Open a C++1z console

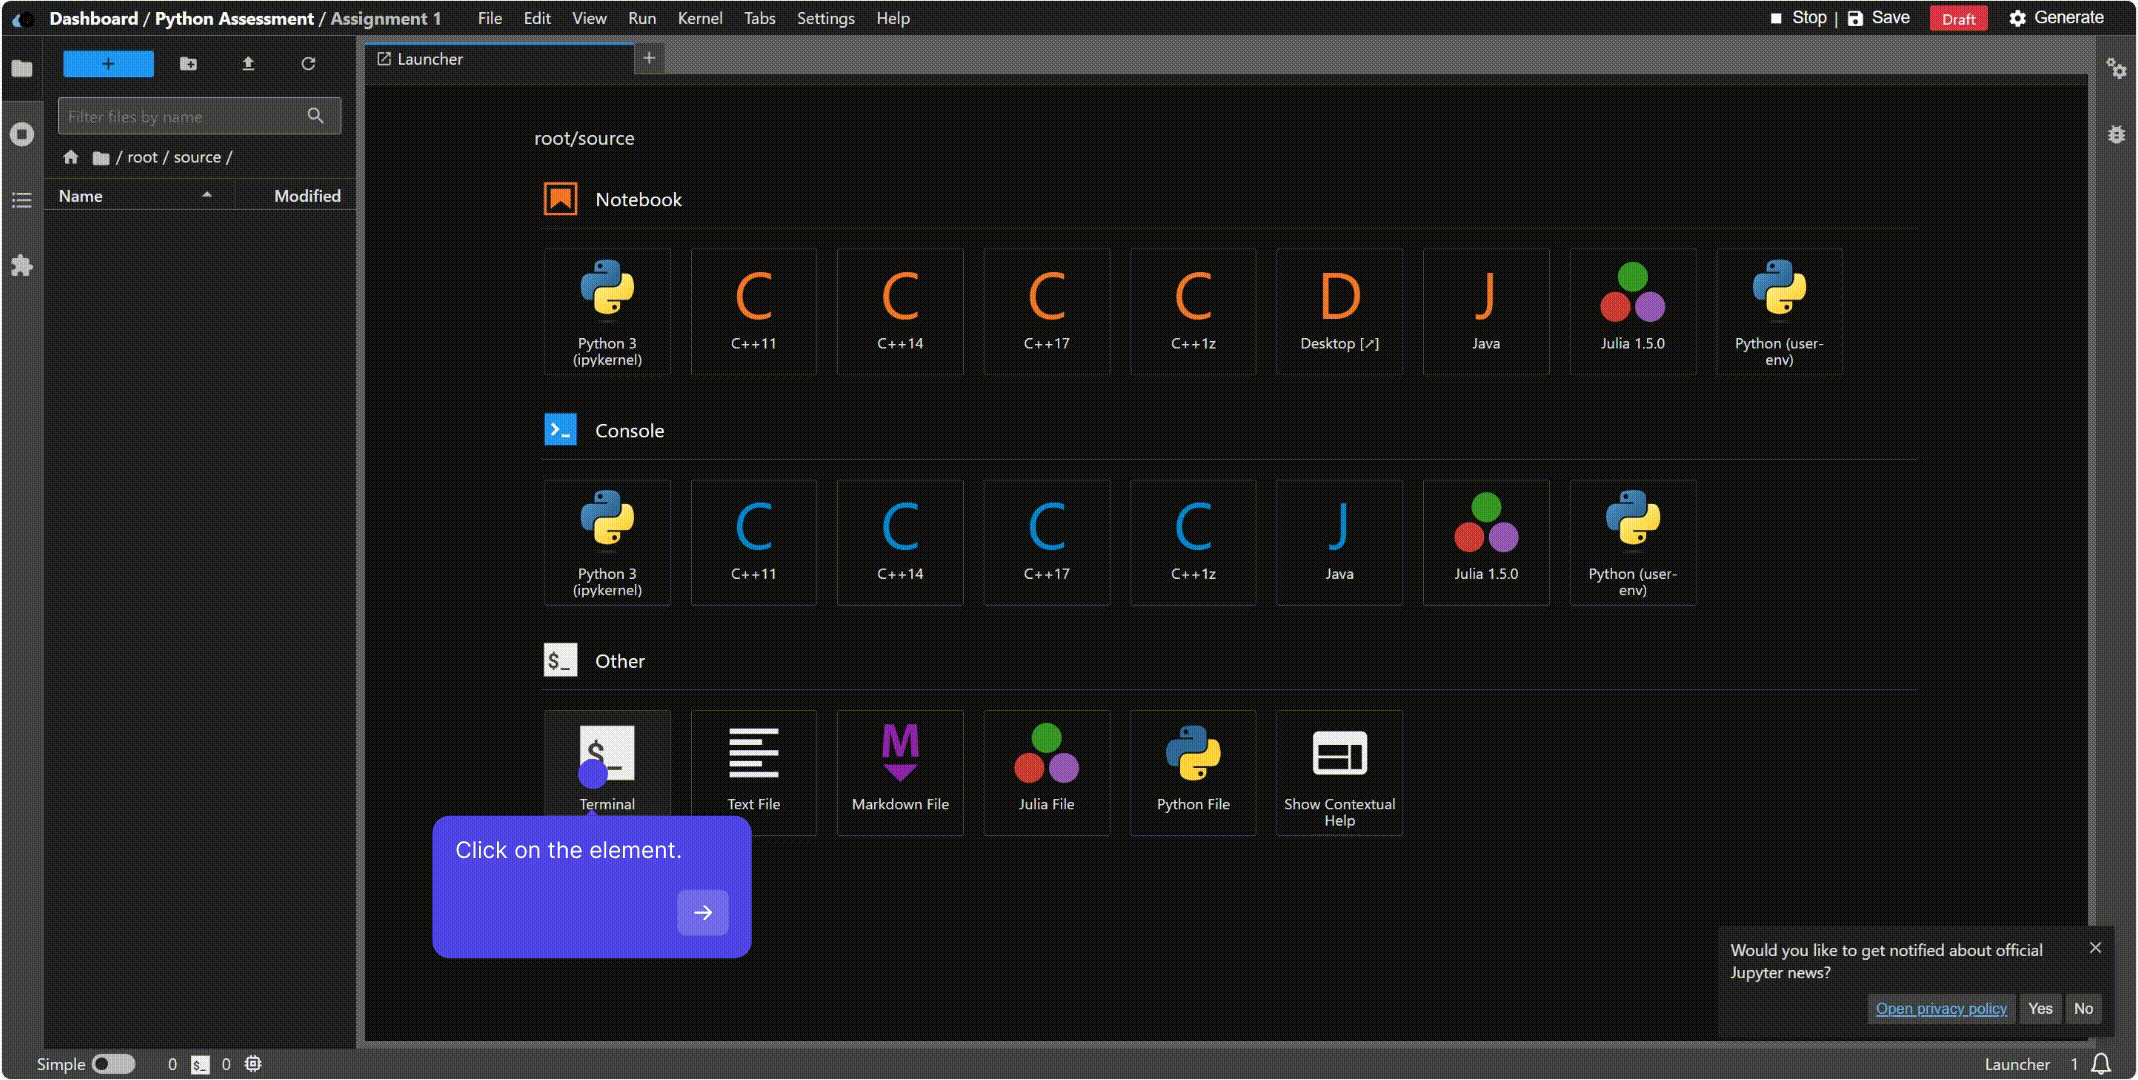1193,542
